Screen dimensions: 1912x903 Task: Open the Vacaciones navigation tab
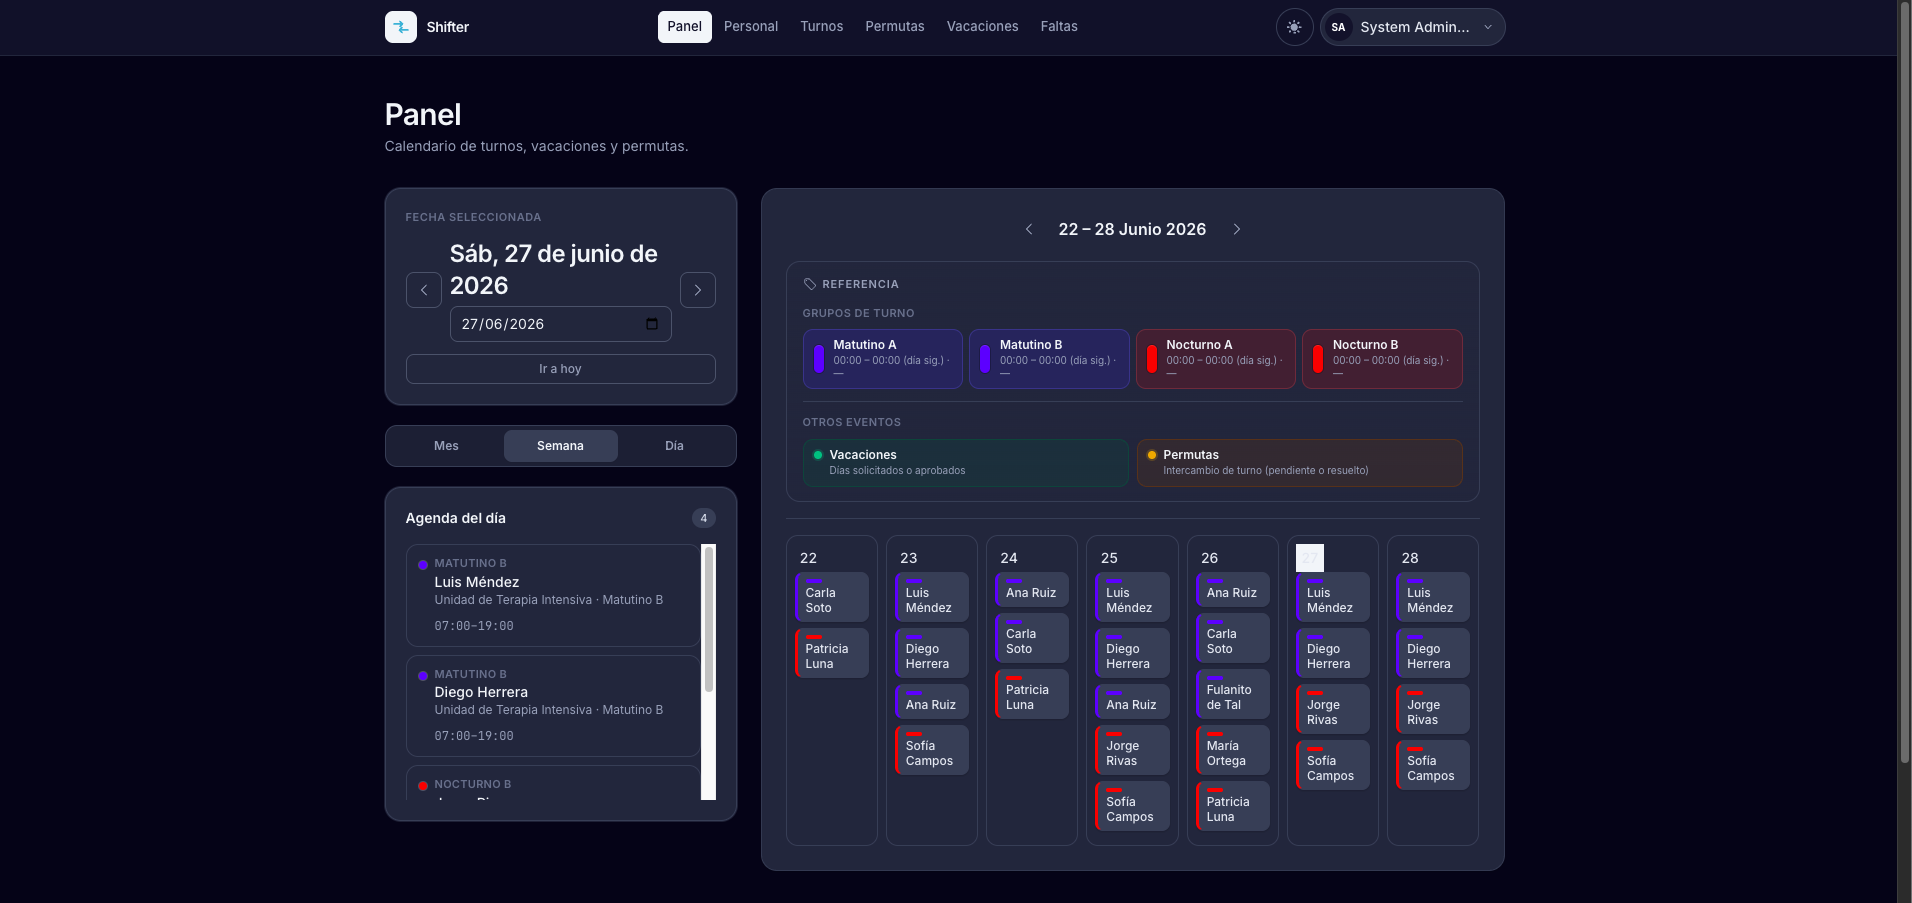982,27
